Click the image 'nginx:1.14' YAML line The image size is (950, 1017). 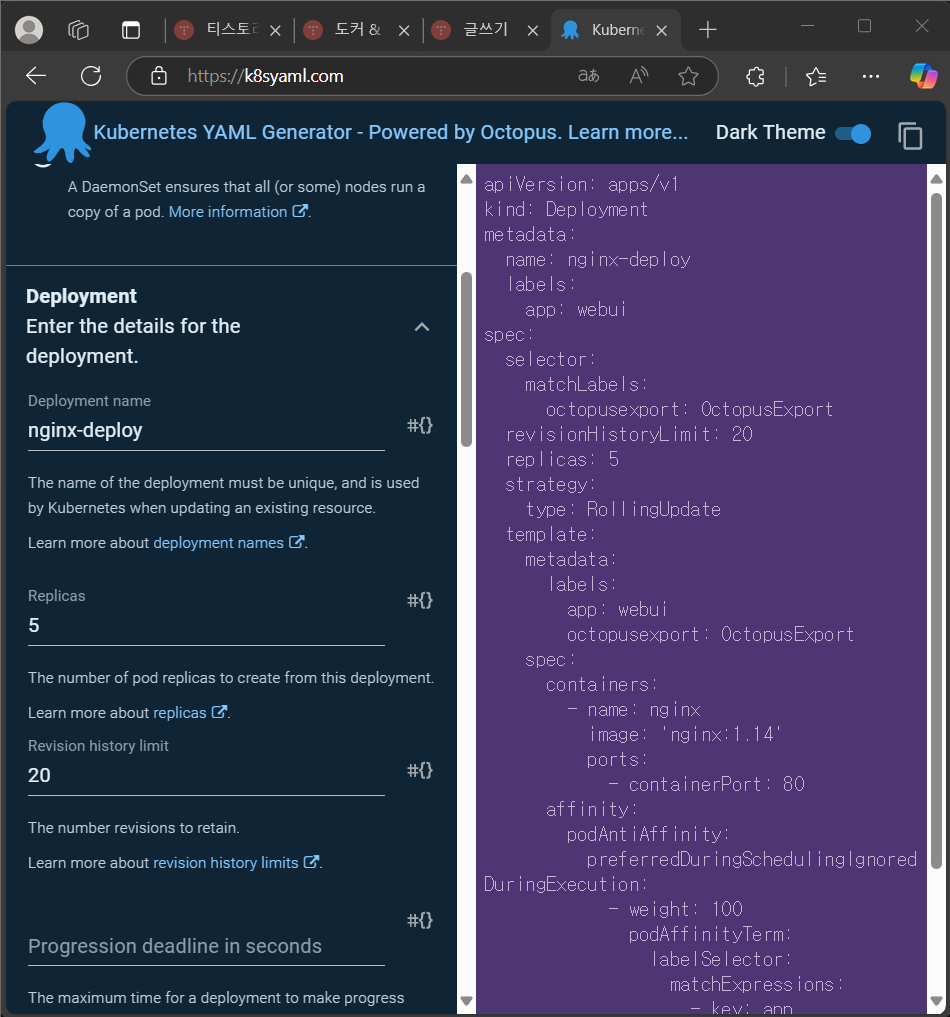coord(685,734)
